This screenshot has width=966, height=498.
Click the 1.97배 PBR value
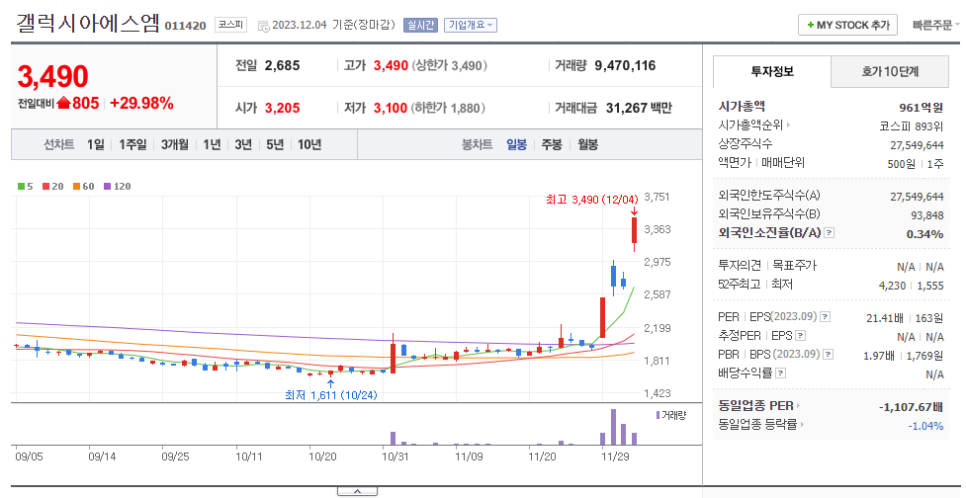tap(879, 355)
